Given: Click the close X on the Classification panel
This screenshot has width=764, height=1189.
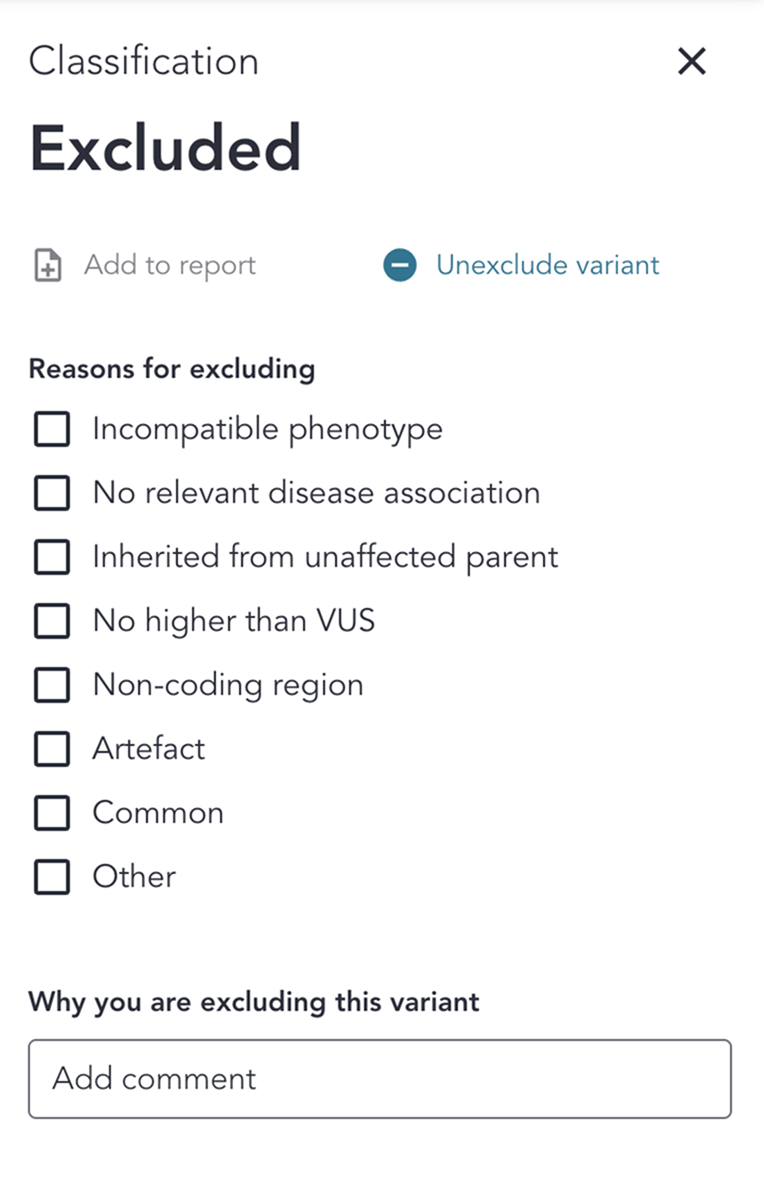Looking at the screenshot, I should pos(691,61).
